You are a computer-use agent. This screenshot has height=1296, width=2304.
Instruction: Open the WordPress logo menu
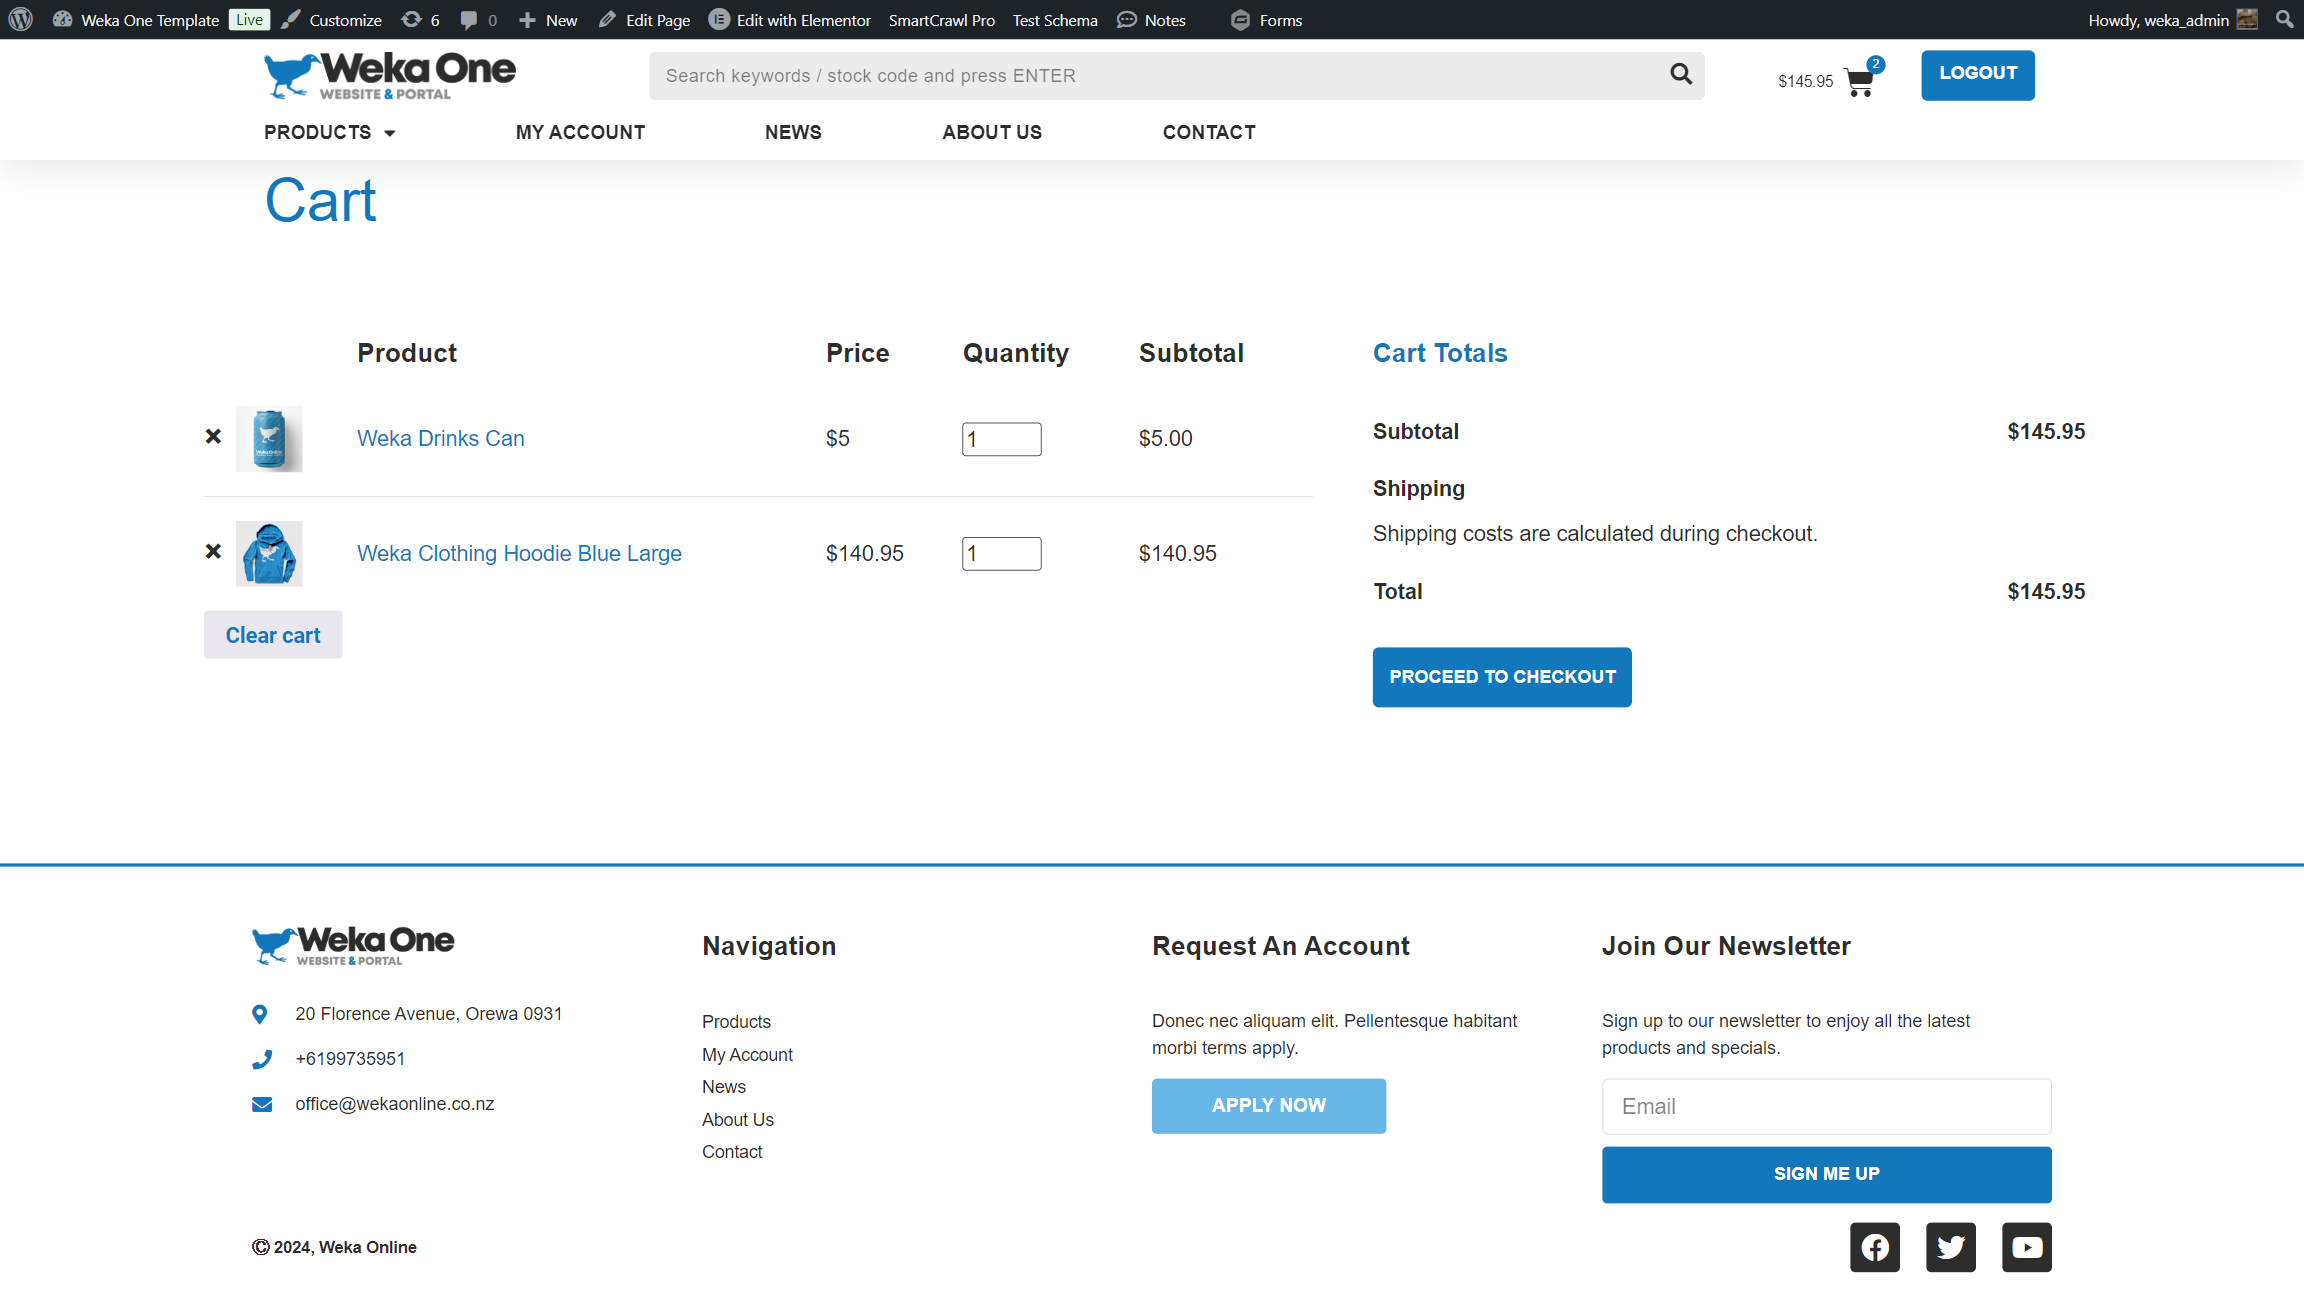point(21,19)
